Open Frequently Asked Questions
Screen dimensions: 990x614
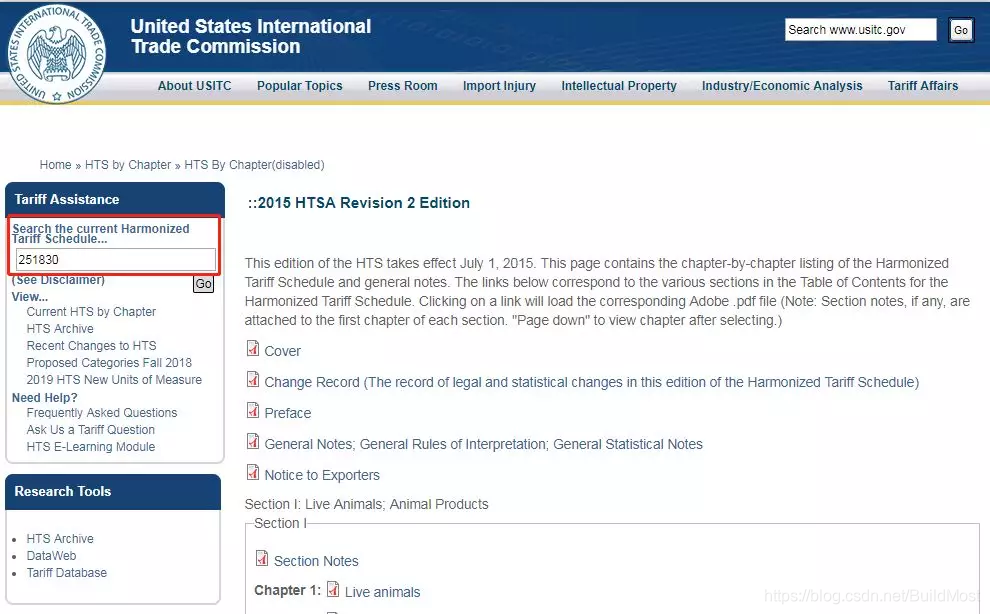click(102, 413)
